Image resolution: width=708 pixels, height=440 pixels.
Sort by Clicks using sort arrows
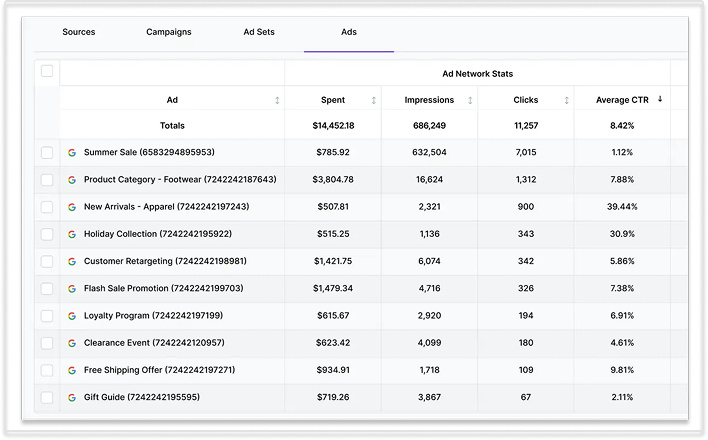tap(566, 100)
